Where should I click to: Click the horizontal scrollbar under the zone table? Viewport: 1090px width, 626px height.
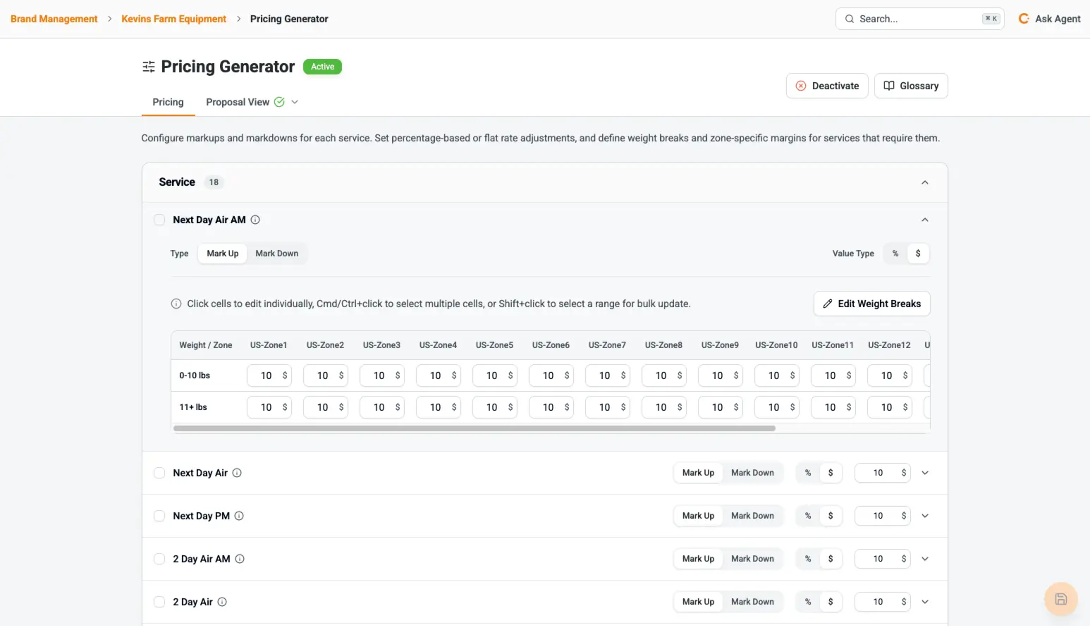(473, 428)
